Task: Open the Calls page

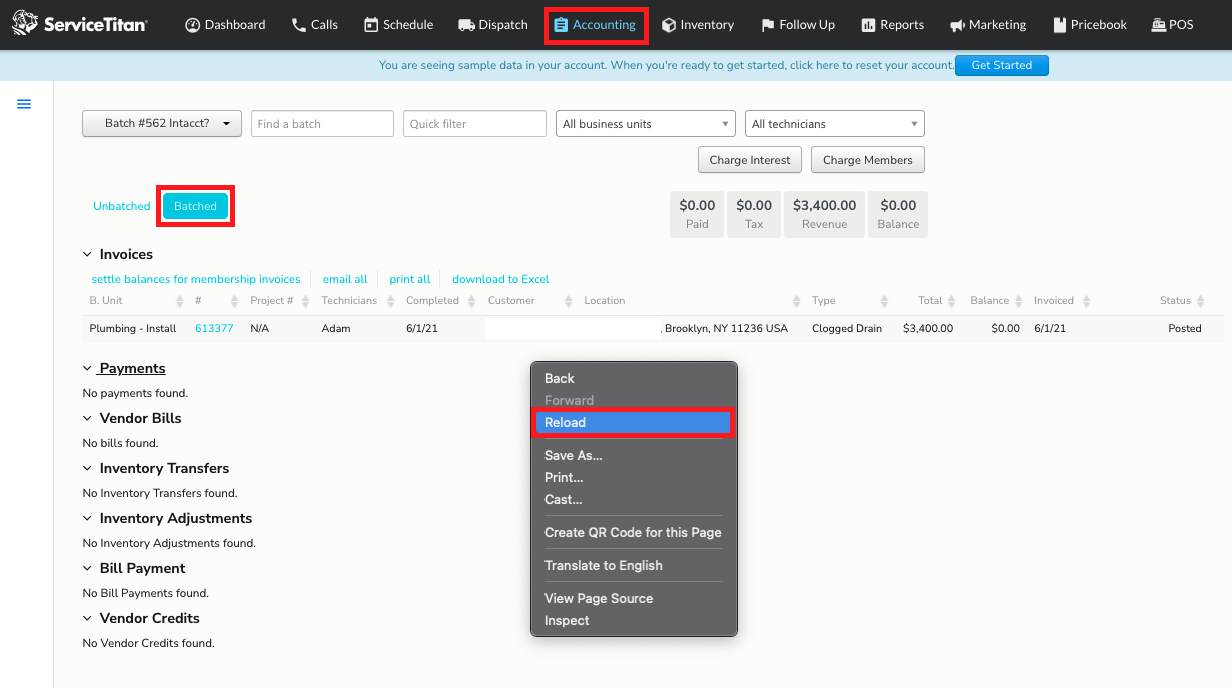Action: click(314, 24)
